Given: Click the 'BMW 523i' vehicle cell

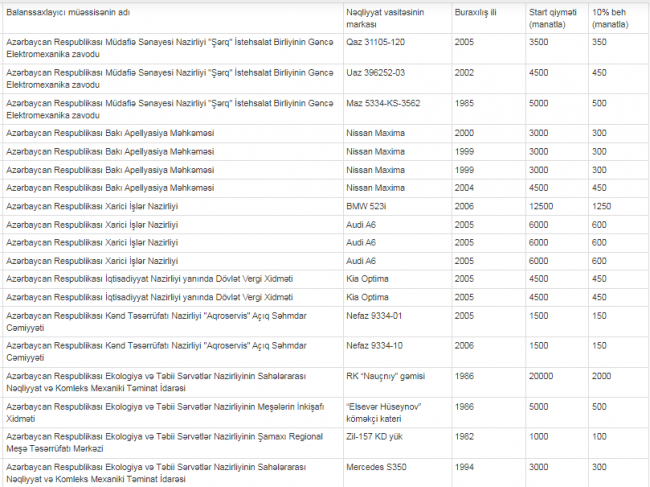Looking at the screenshot, I should [x=397, y=206].
